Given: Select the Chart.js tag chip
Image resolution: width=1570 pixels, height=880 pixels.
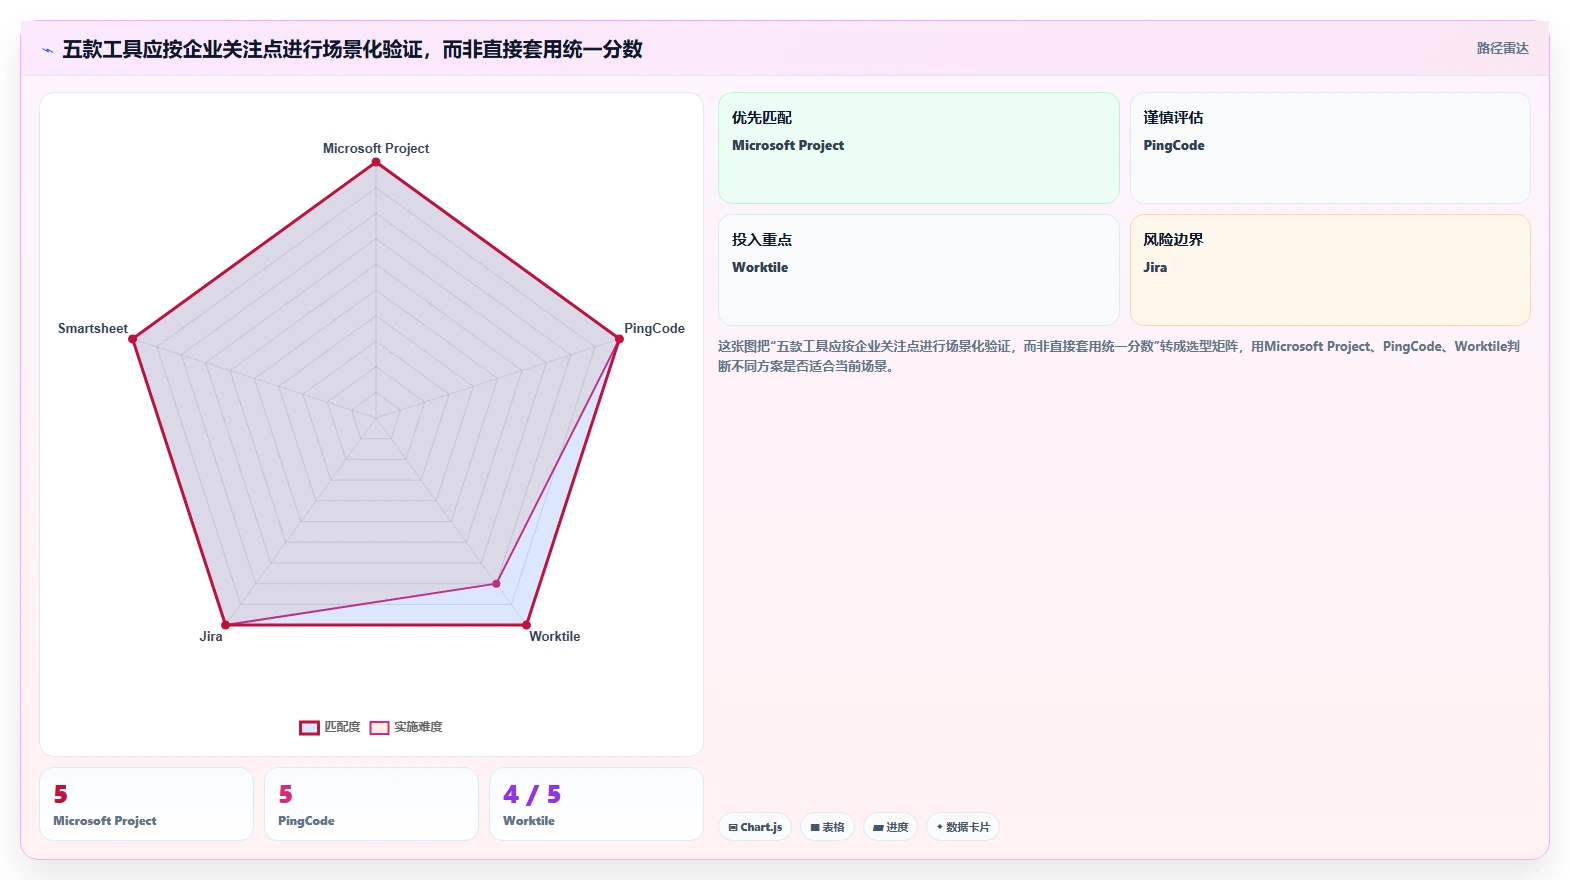Looking at the screenshot, I should pos(755,827).
